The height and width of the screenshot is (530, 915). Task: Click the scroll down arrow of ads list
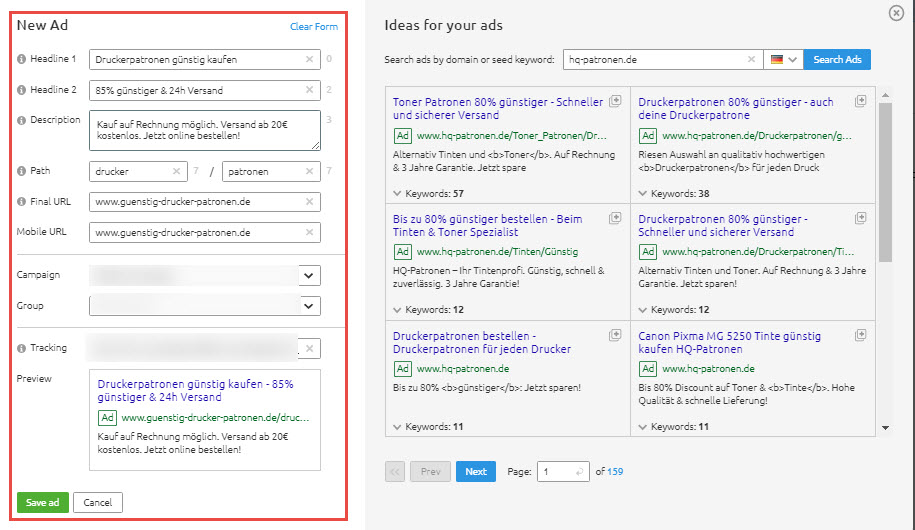885,428
